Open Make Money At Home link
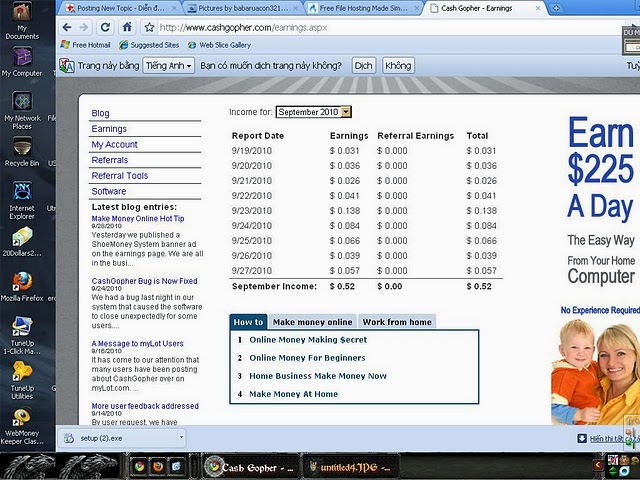Screen dimensions: 640x480 (293, 394)
